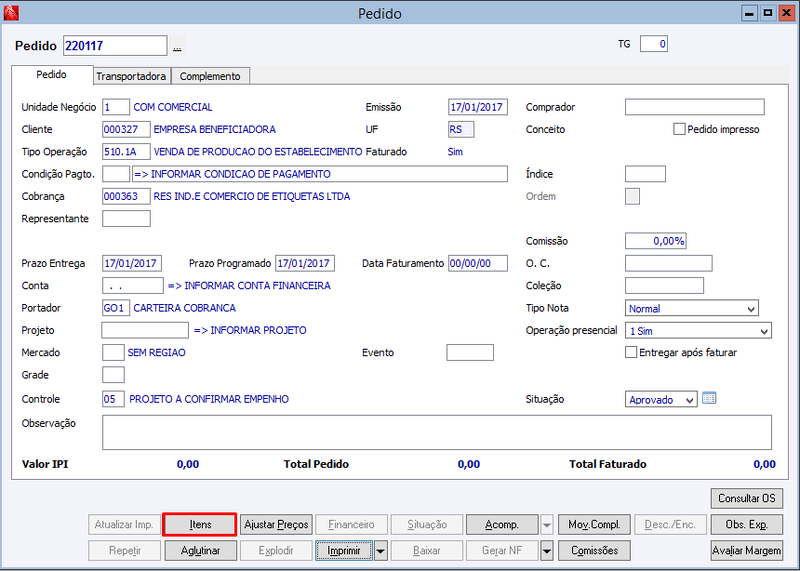Click Avaliar Margem button
Image resolution: width=800 pixels, height=571 pixels.
click(746, 551)
